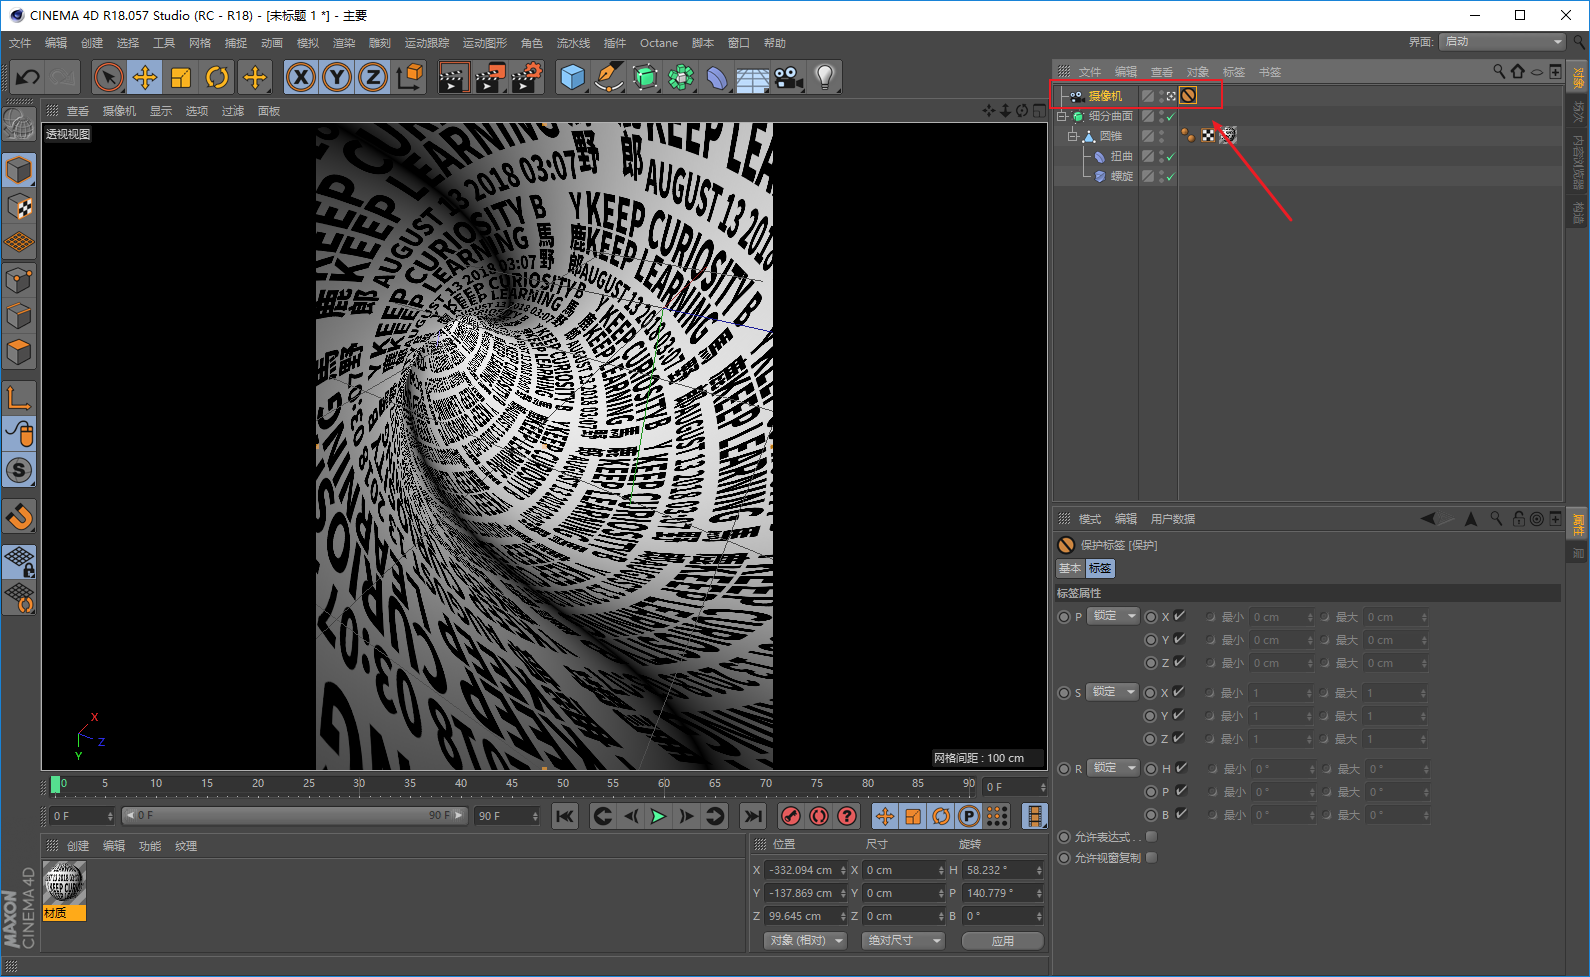Viewport: 1590px width, 977px height.
Task: Play the animation forward
Action: (658, 816)
